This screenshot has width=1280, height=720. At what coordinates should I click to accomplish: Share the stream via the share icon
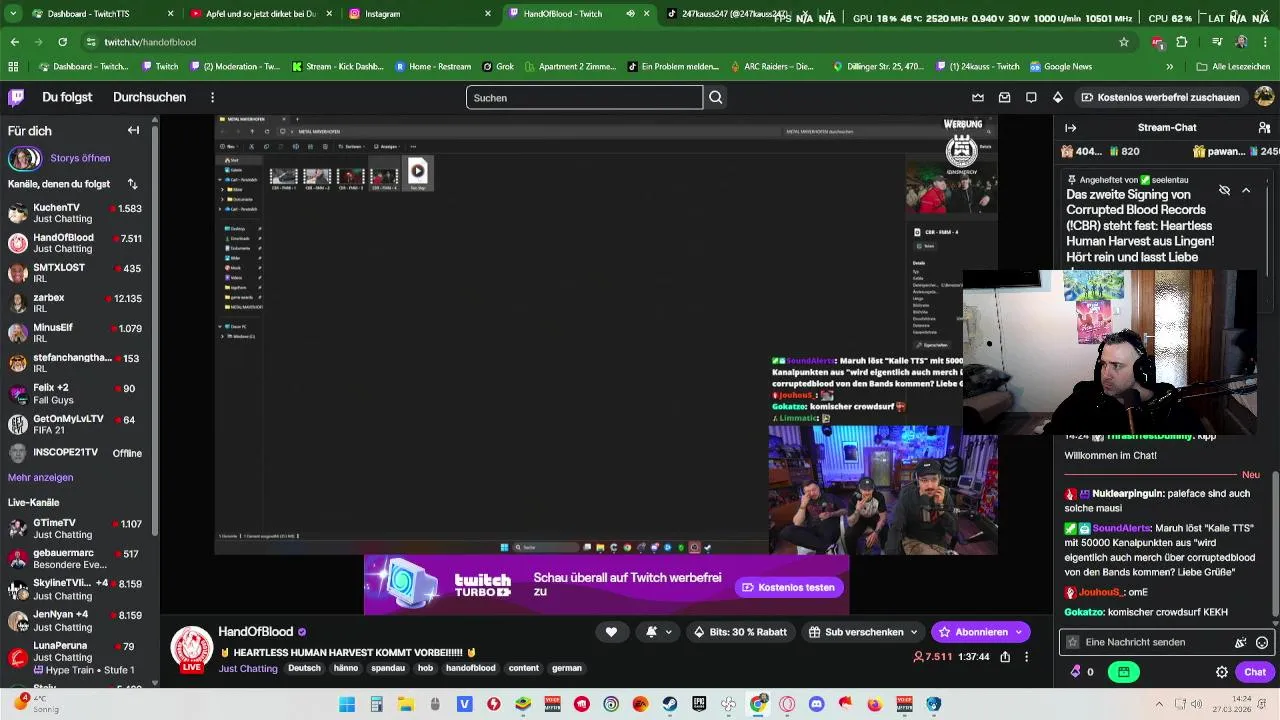(1005, 657)
